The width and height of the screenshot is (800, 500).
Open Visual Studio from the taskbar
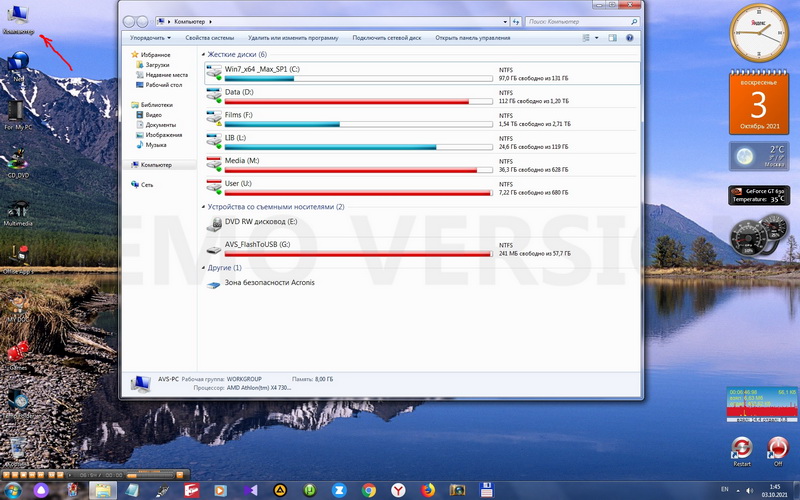tap(251, 490)
